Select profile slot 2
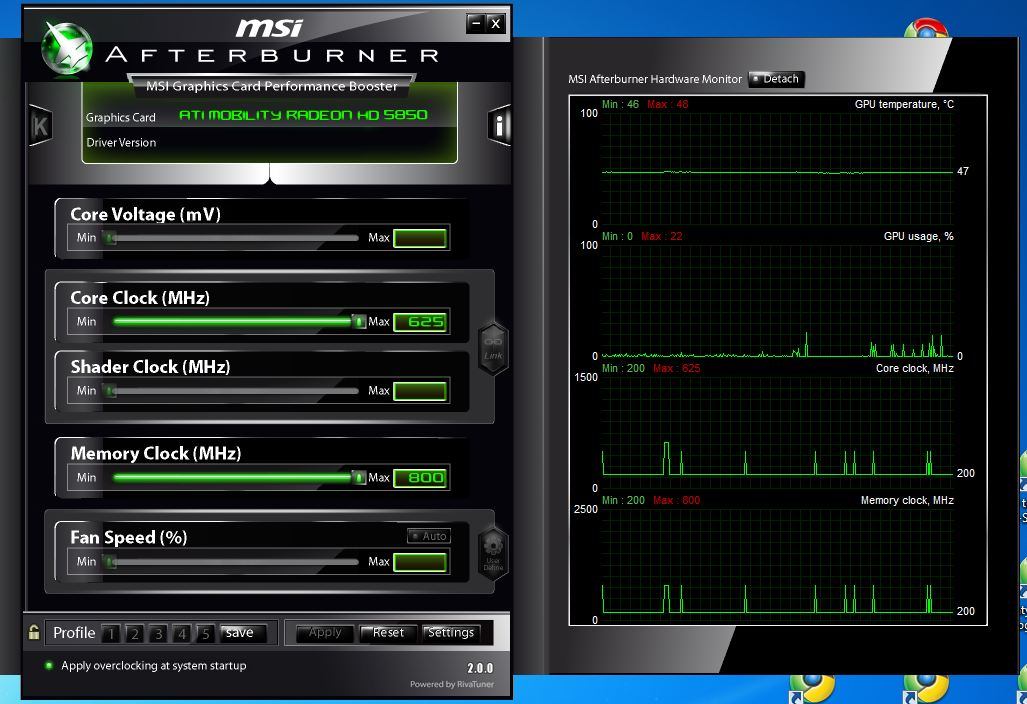1027x704 pixels. [x=134, y=633]
